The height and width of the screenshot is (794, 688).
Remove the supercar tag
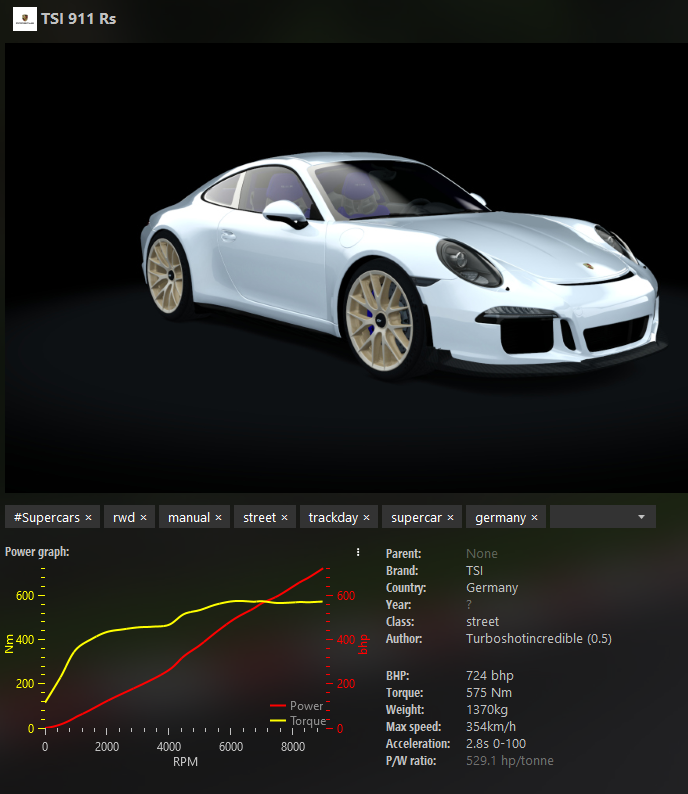tap(450, 518)
